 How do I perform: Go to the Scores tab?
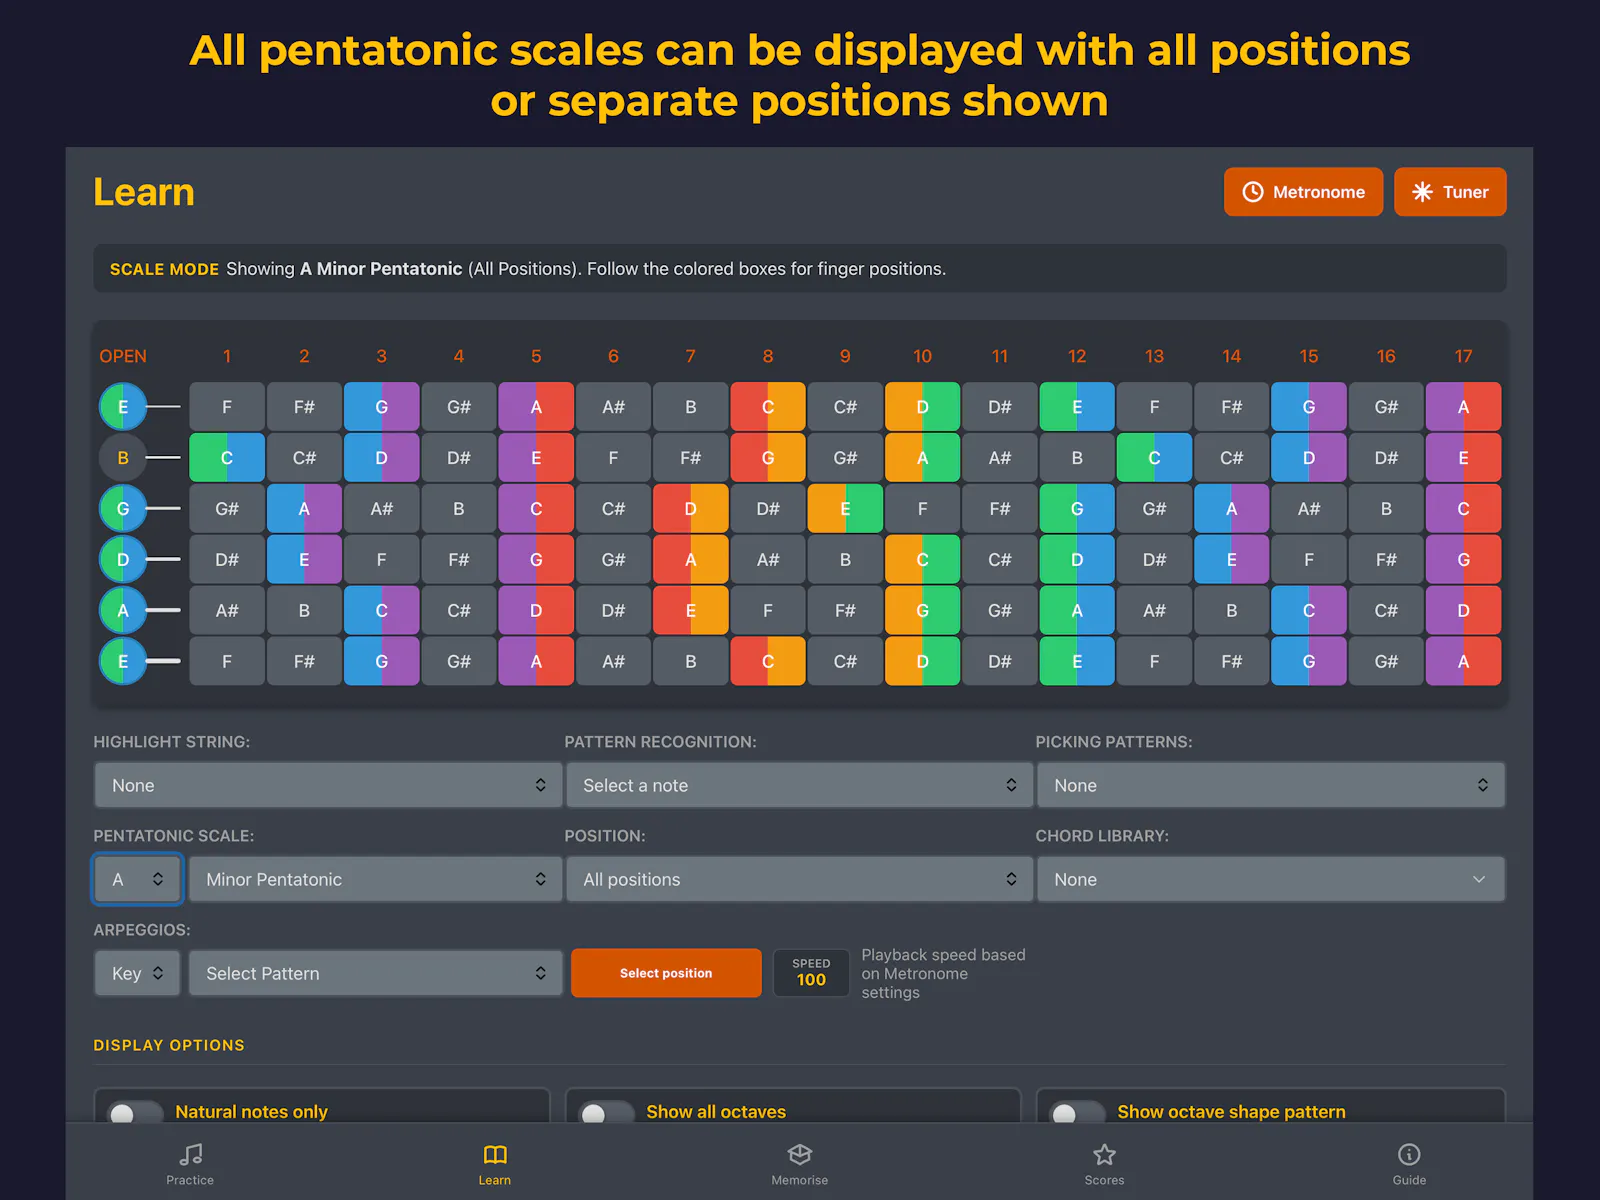pyautogui.click(x=1104, y=1164)
